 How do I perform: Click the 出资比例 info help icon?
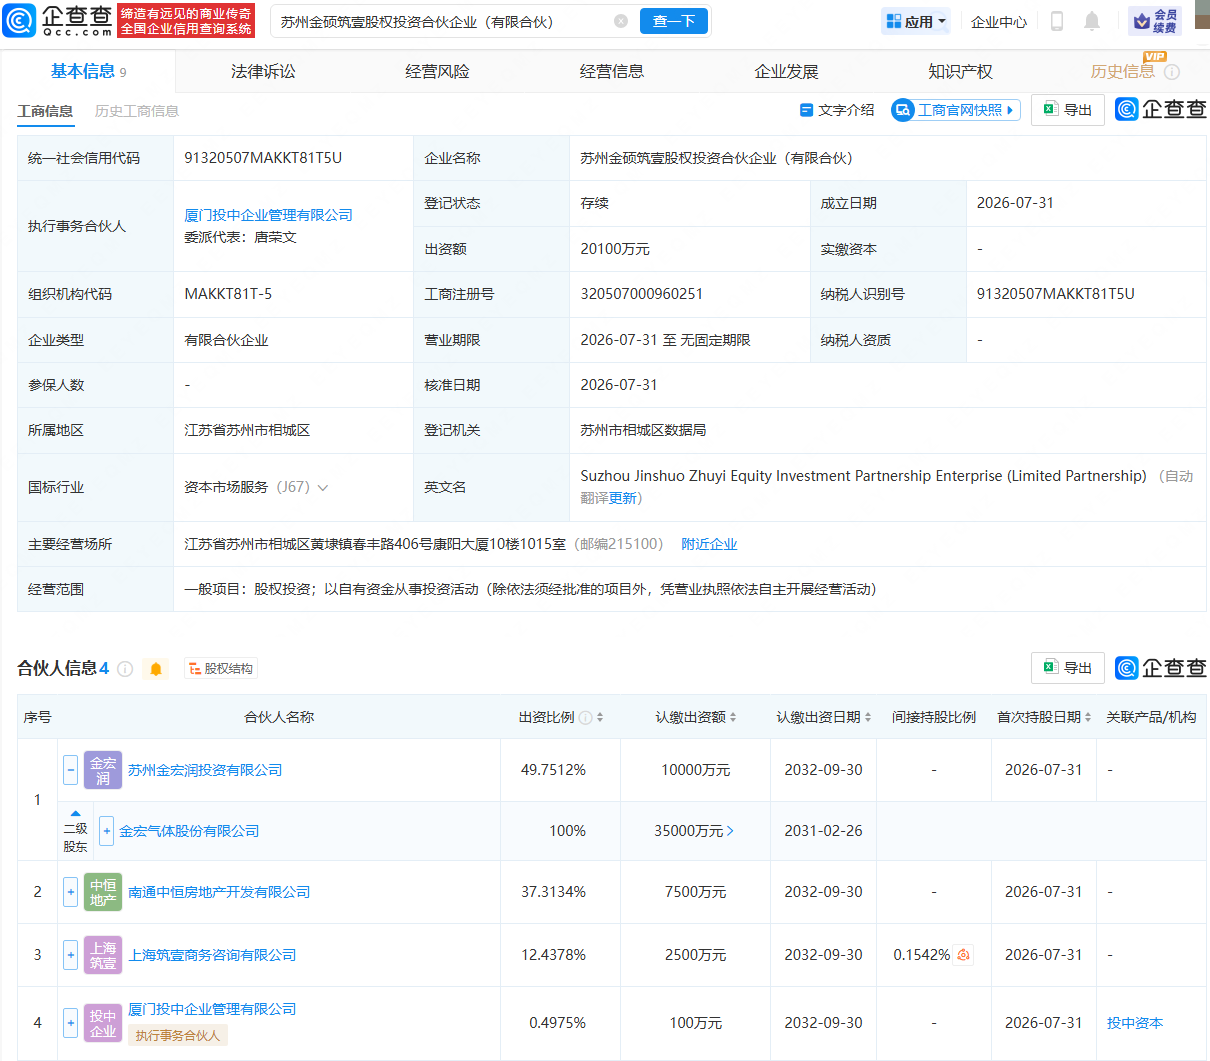pos(586,717)
